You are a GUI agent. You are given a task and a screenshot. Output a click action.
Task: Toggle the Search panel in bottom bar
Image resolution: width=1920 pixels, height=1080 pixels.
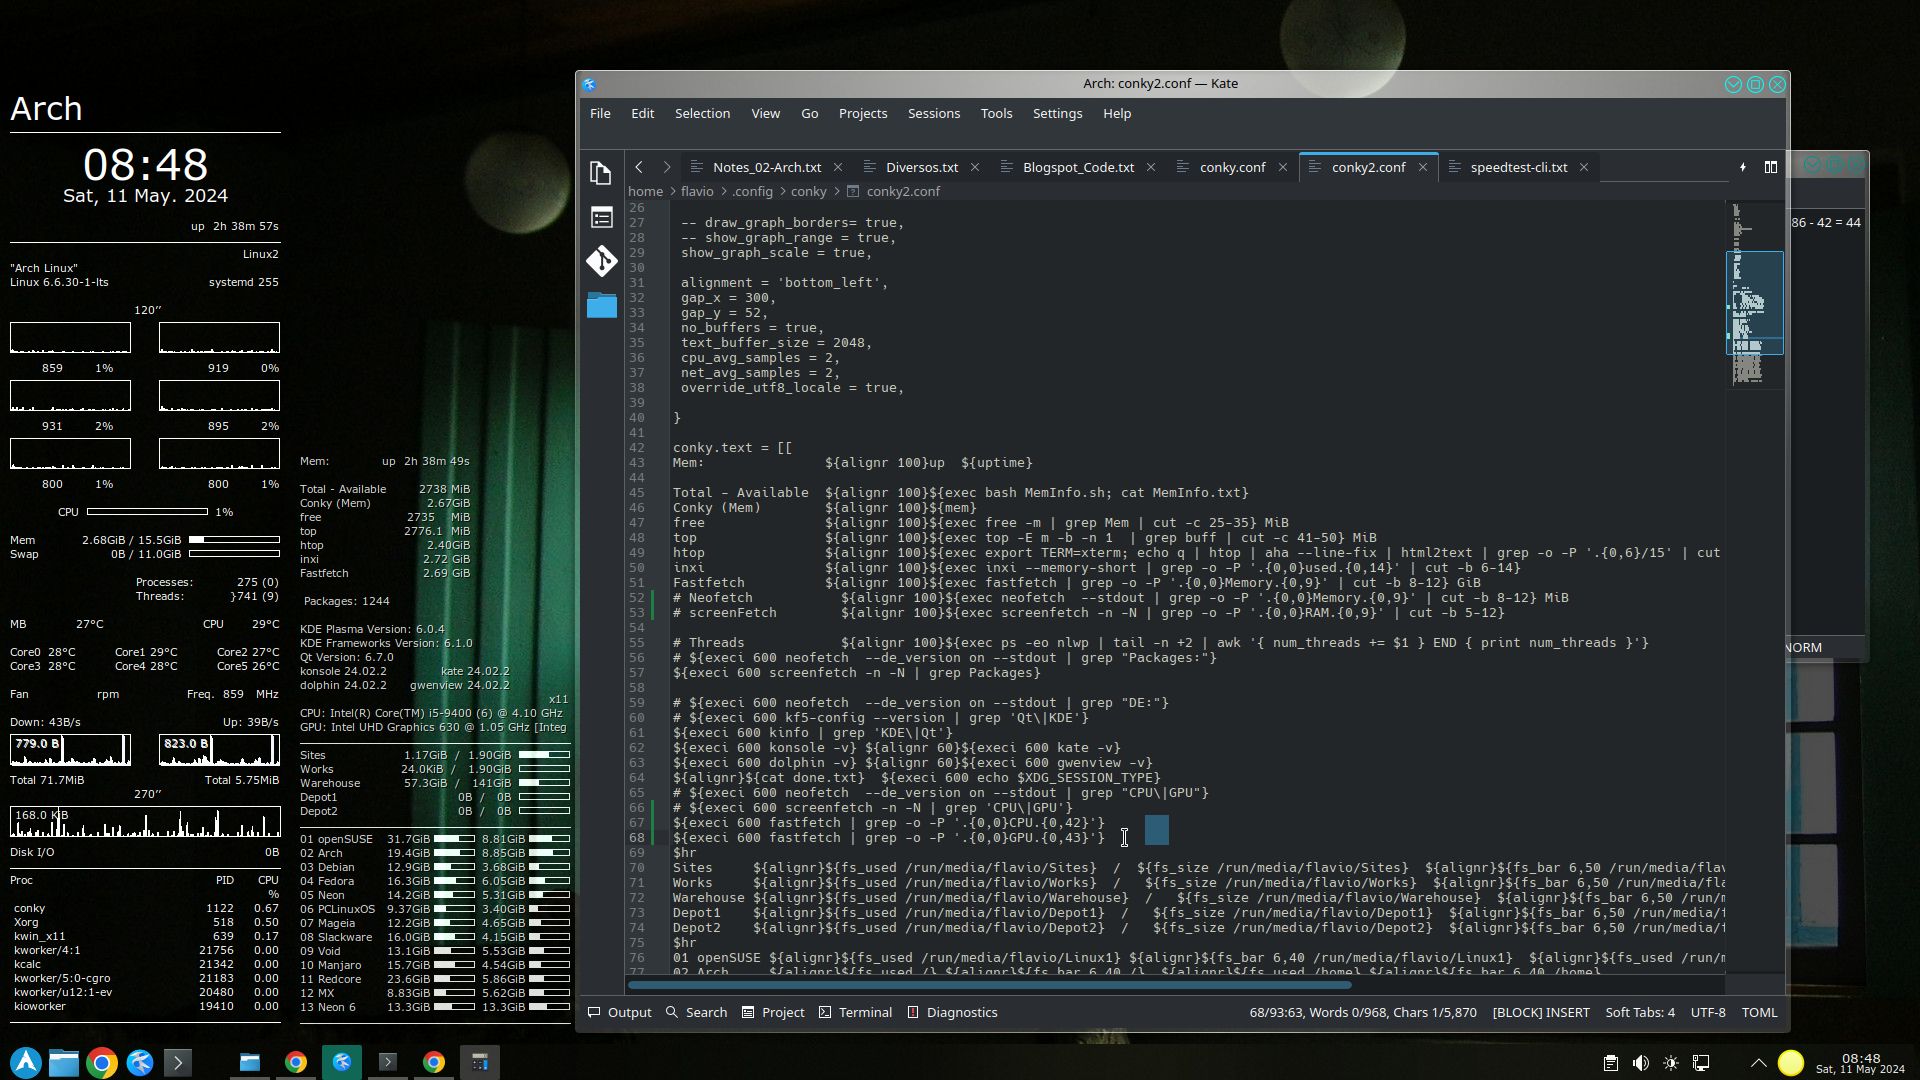pos(696,1013)
